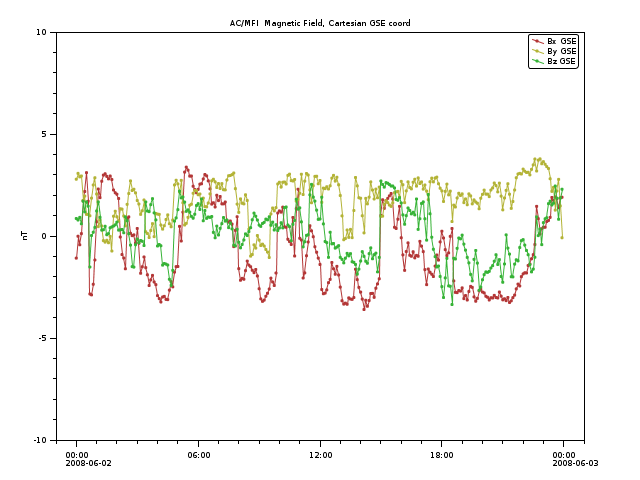Click the AC/MFI Magnetic Field plot title
Viewport: 640px width, 480px height.
point(320,23)
